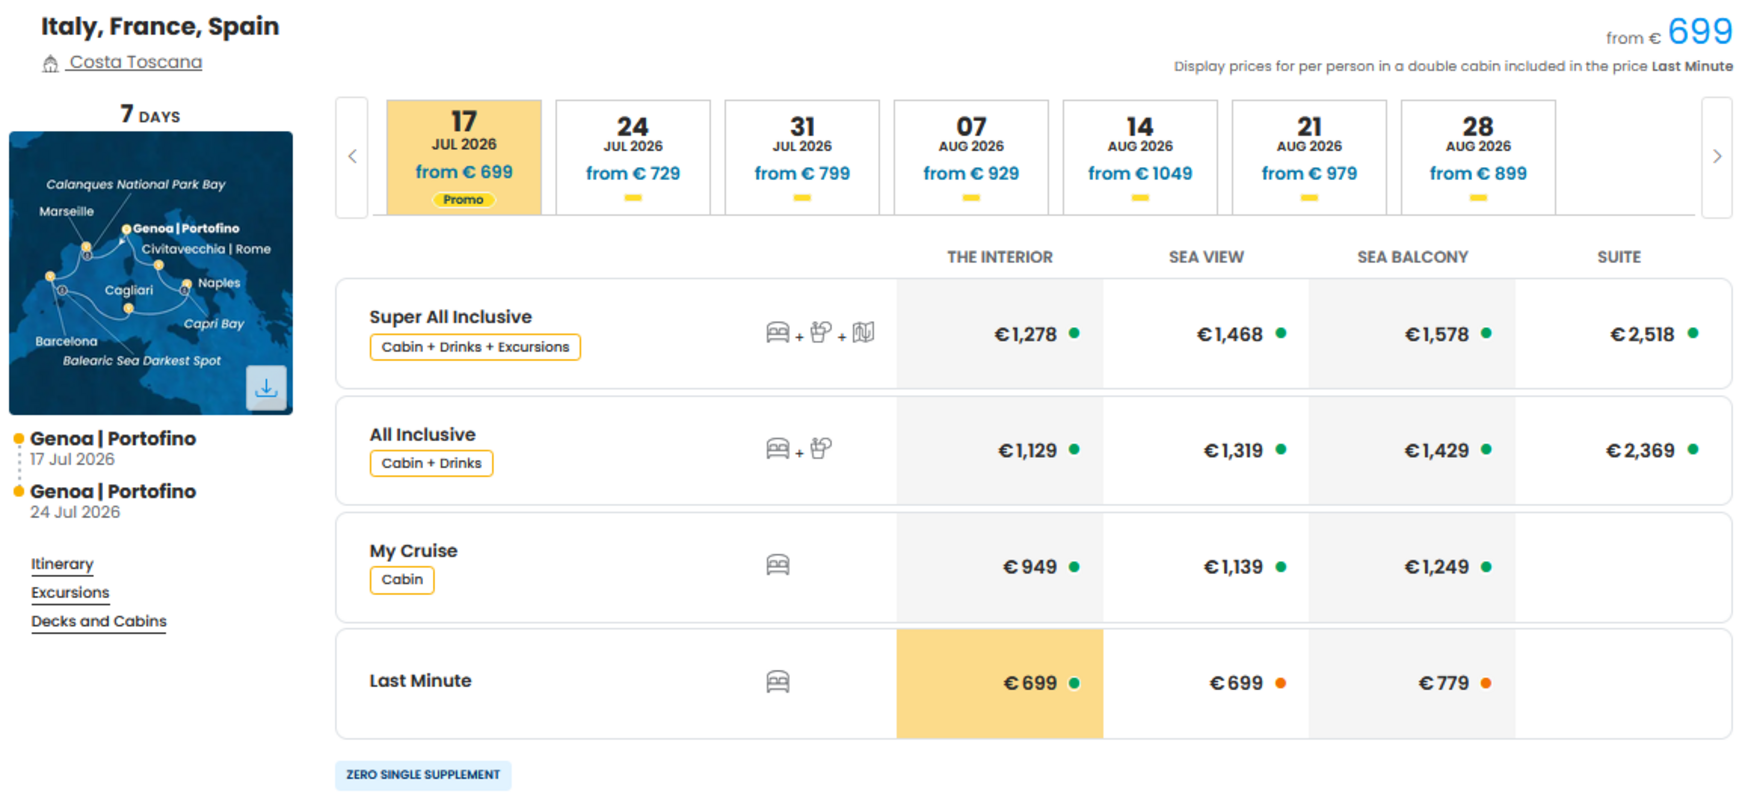Screen dimensions: 1748x800
Task: Open the Itinerary link
Action: click(62, 564)
